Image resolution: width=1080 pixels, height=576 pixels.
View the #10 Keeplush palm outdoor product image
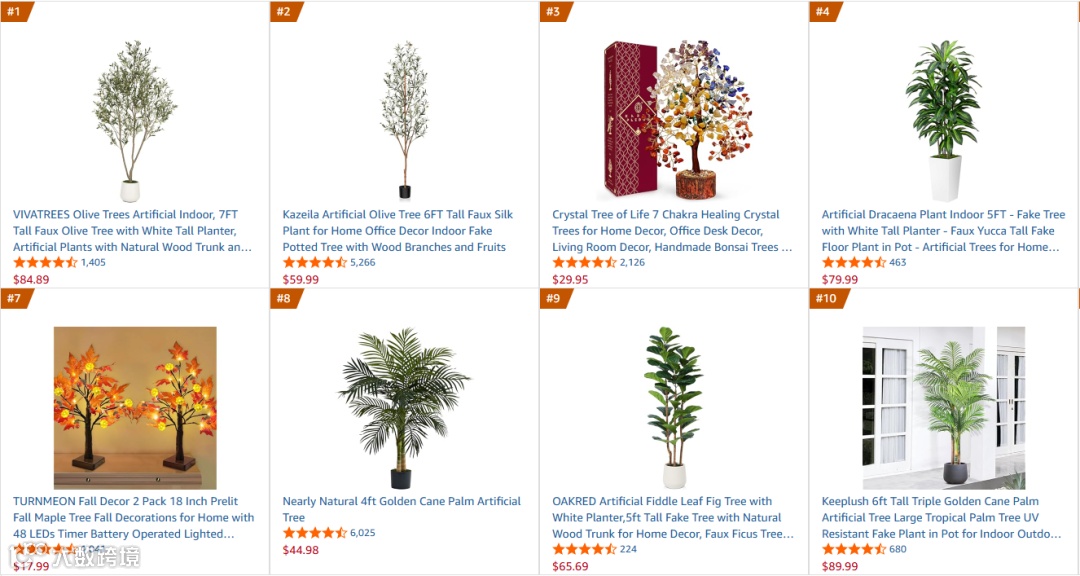944,408
